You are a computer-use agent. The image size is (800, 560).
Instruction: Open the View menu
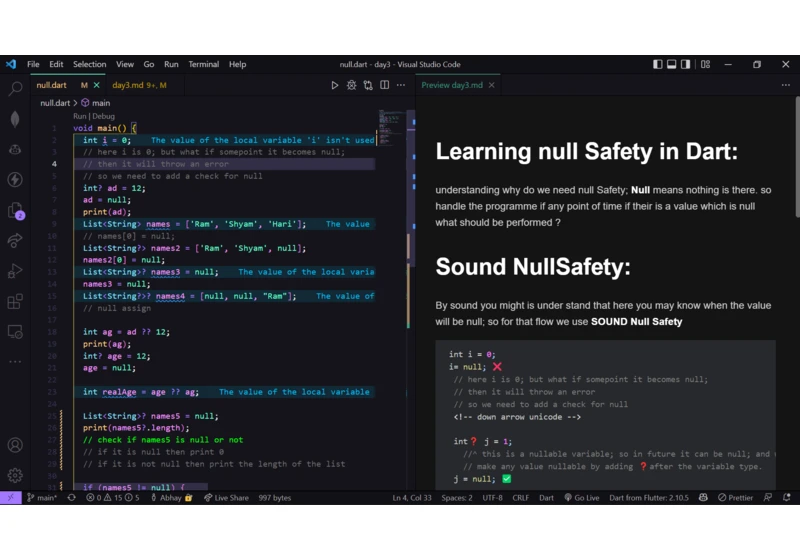click(x=124, y=64)
